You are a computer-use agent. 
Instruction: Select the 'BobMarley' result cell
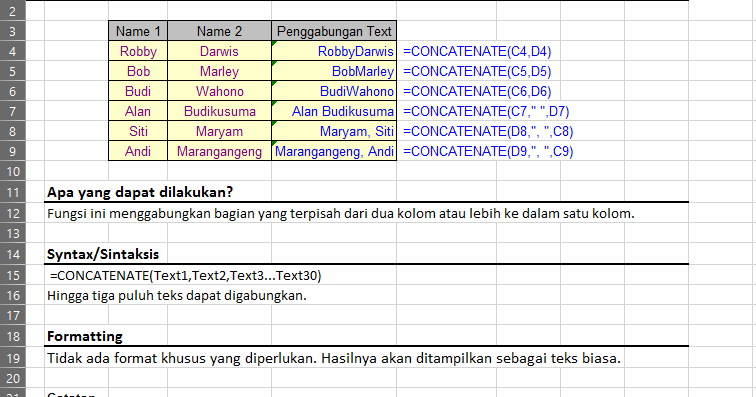pos(334,71)
